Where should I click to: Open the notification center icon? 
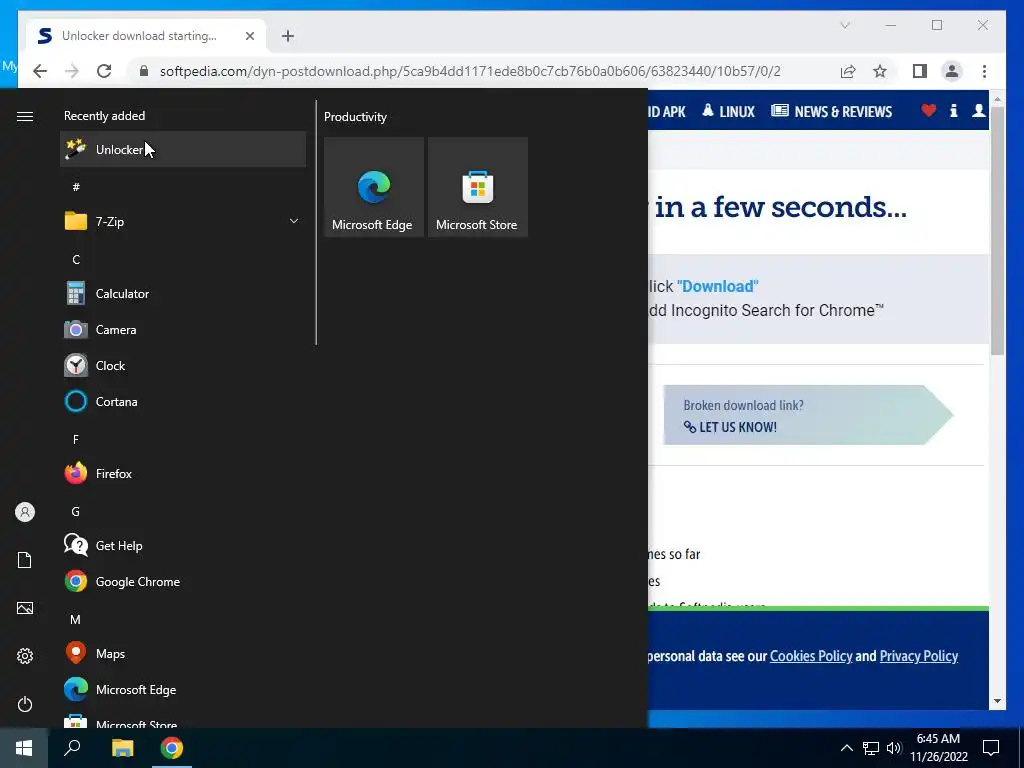(x=991, y=748)
